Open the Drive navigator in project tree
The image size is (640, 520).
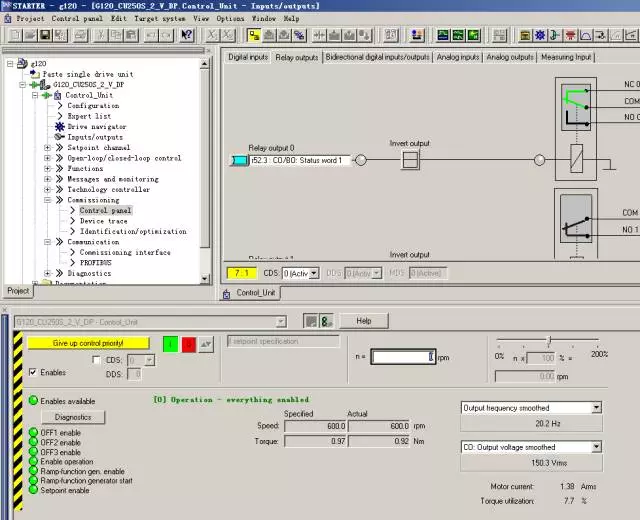pyautogui.click(x=96, y=127)
